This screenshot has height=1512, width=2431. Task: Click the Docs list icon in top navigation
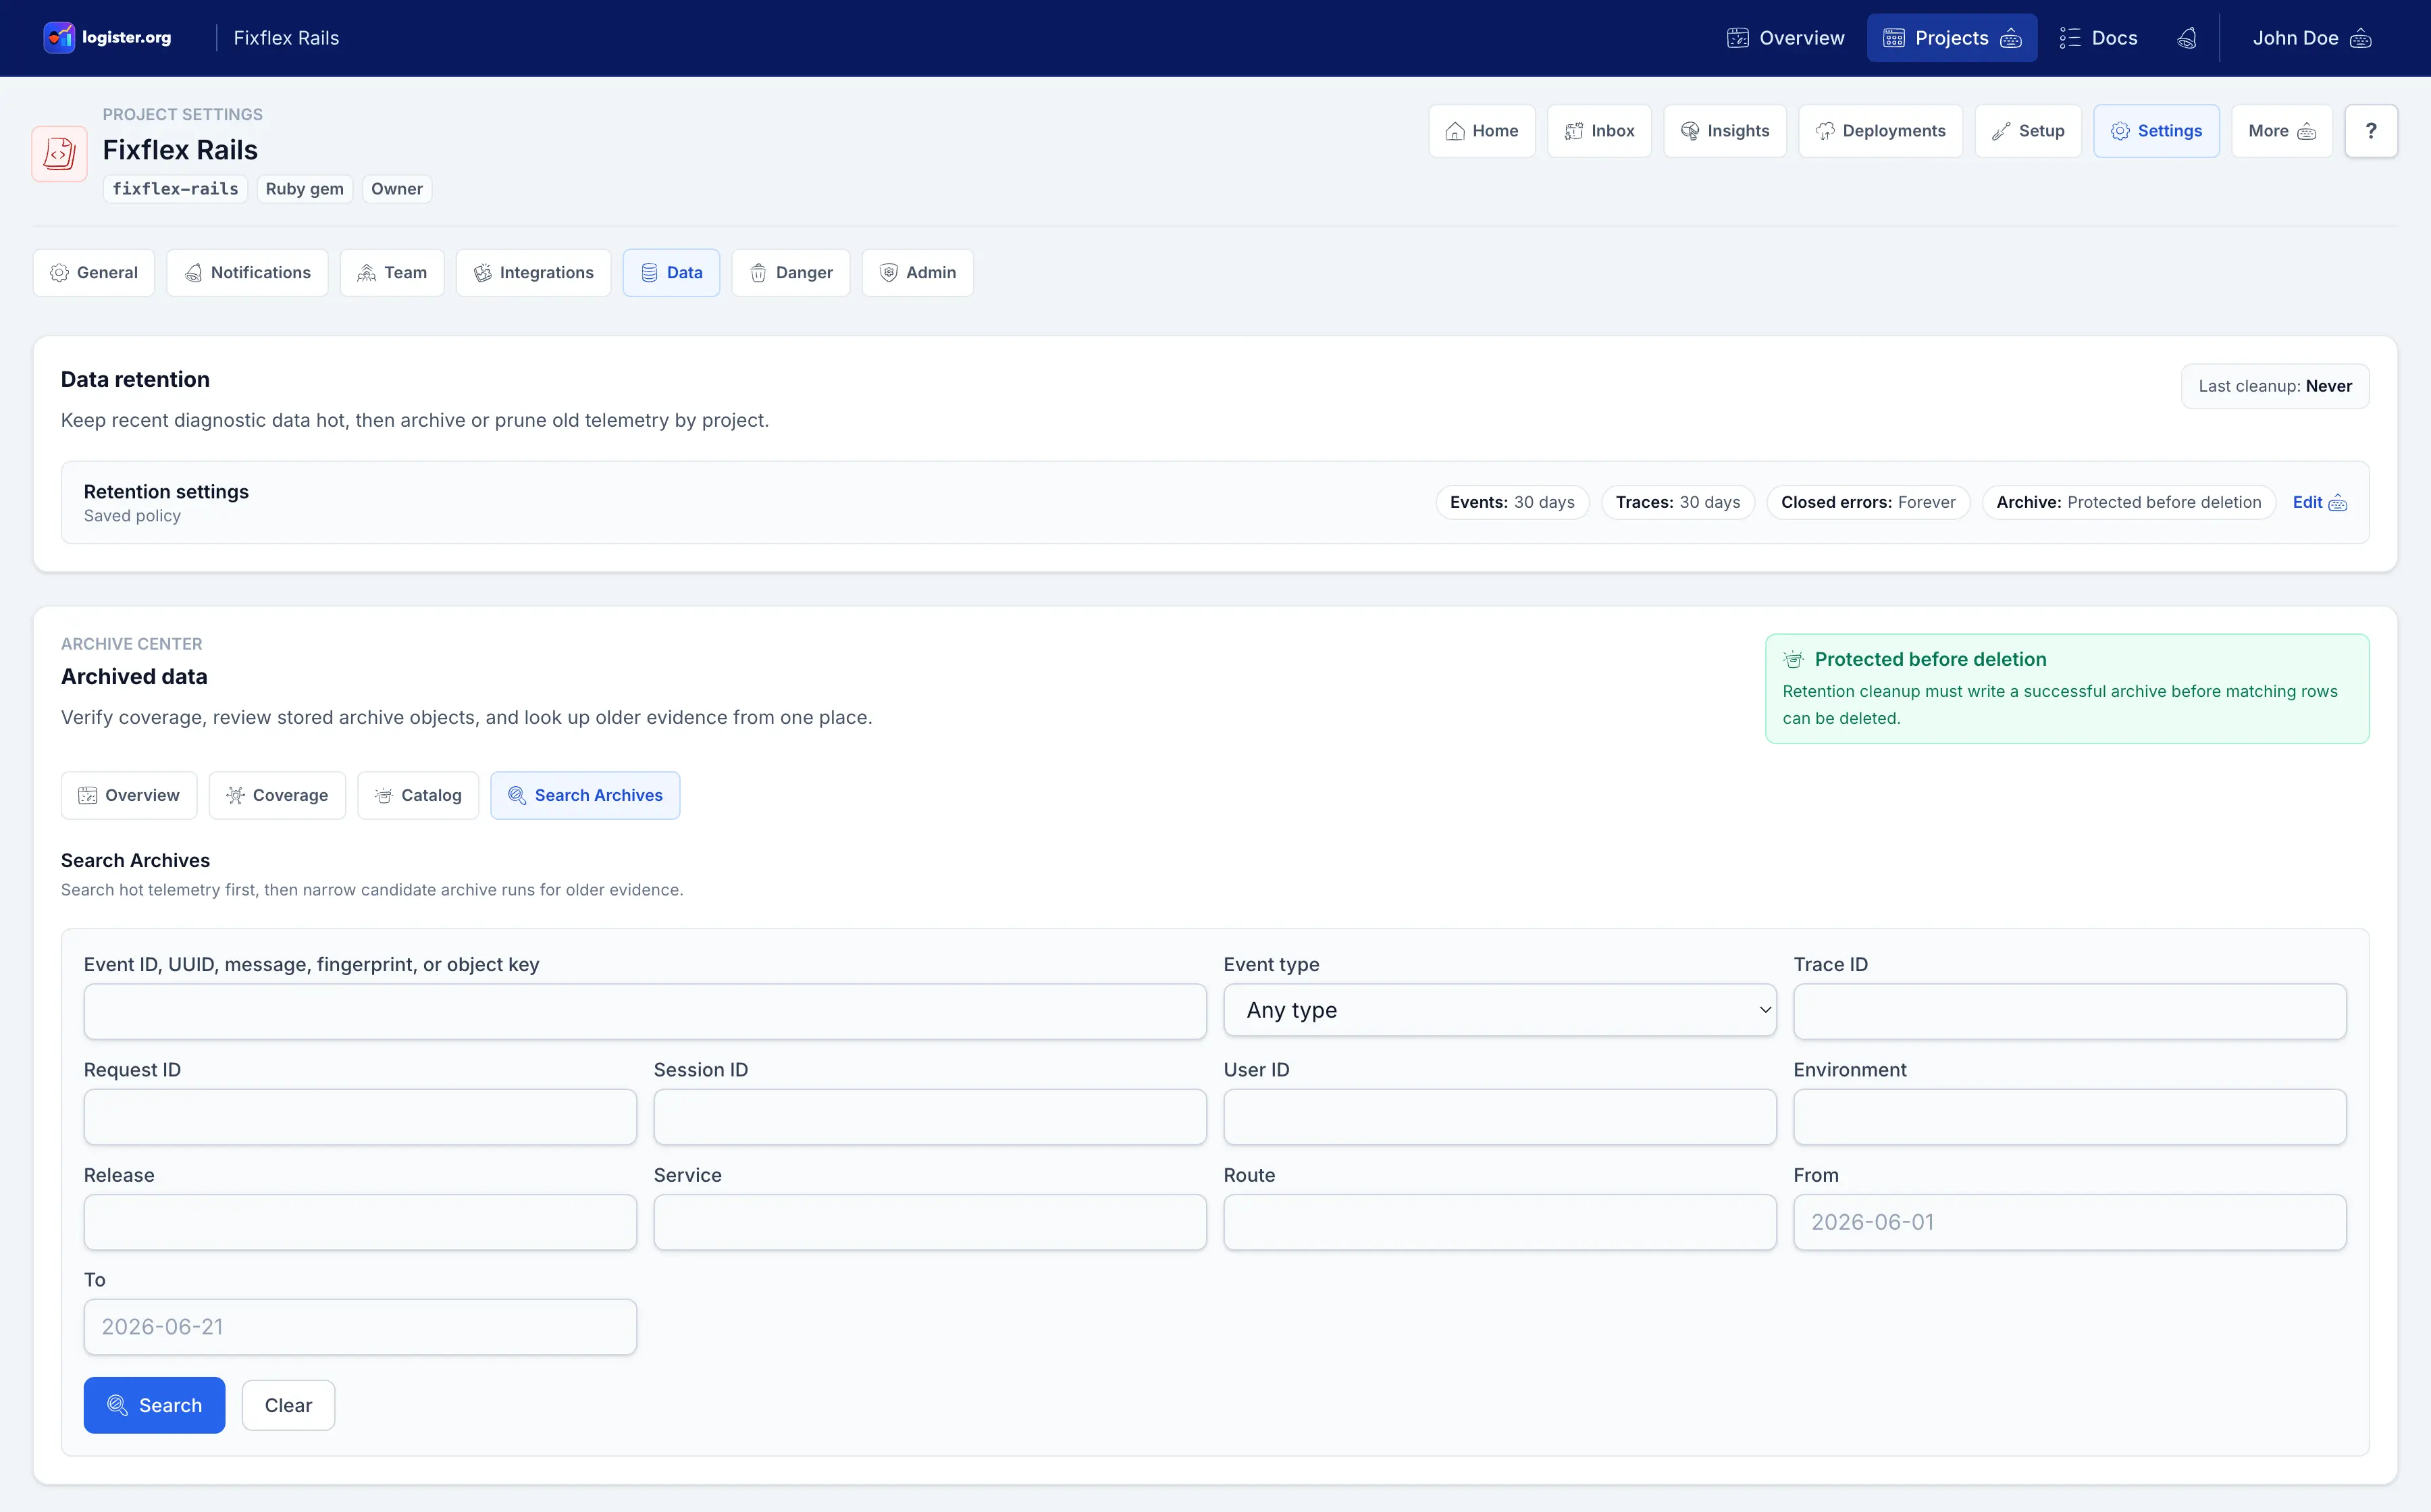coord(2070,38)
